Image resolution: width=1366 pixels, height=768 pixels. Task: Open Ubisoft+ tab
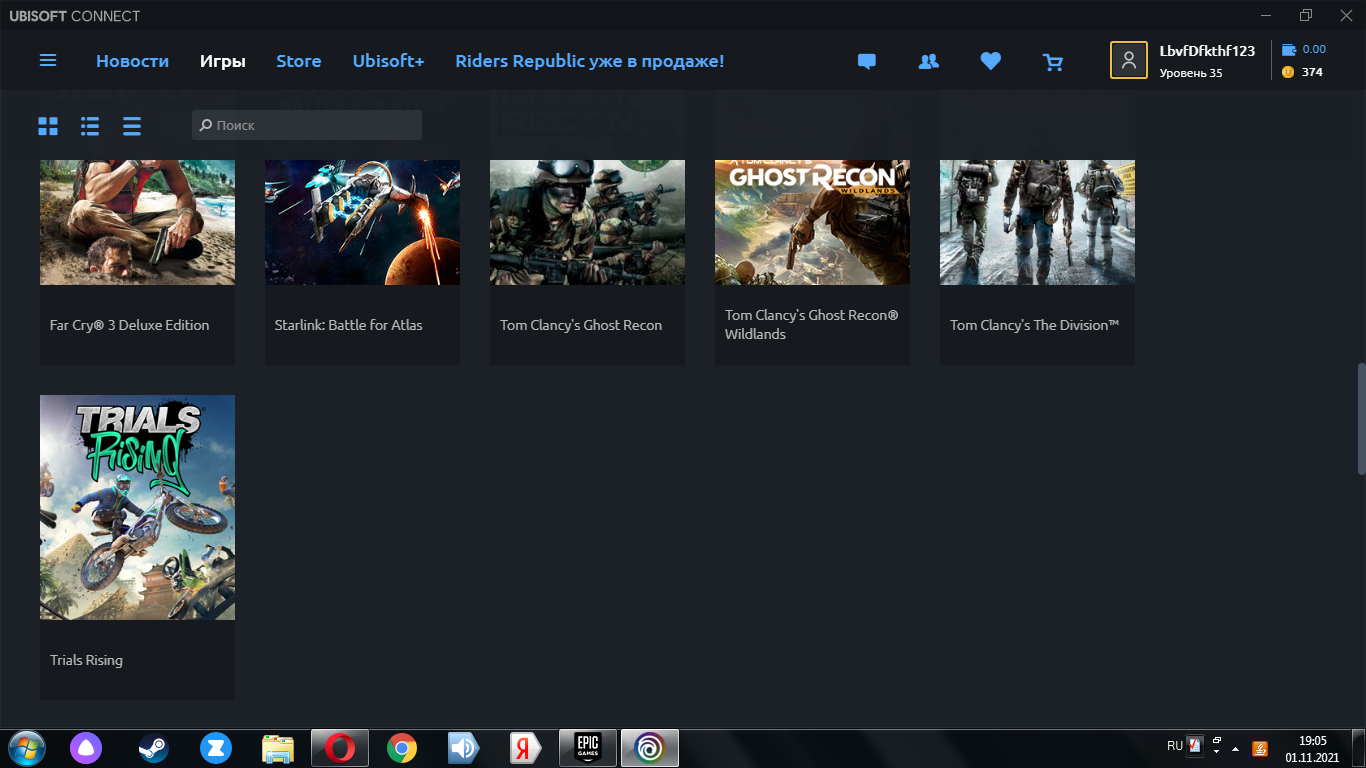388,61
